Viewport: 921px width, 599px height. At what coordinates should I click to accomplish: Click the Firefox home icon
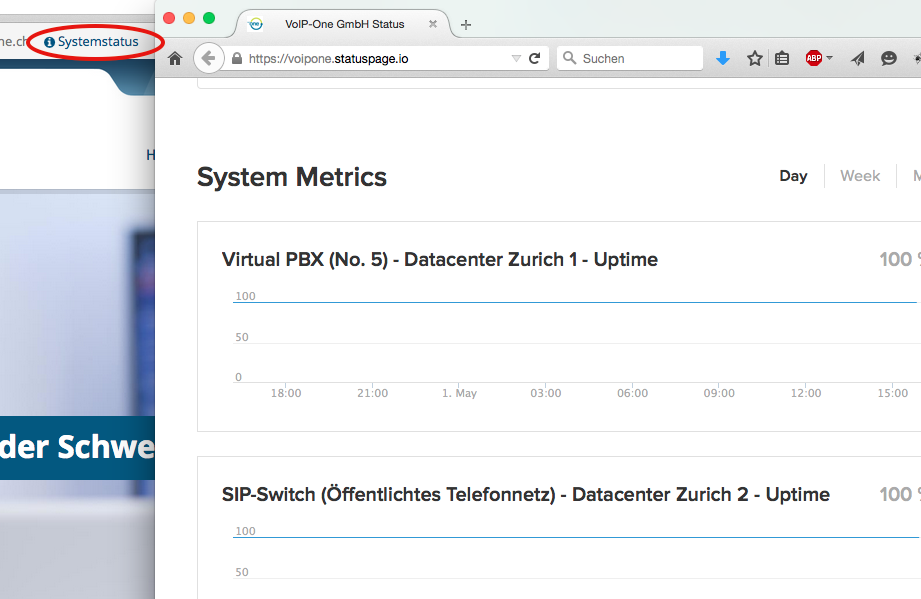click(x=175, y=58)
